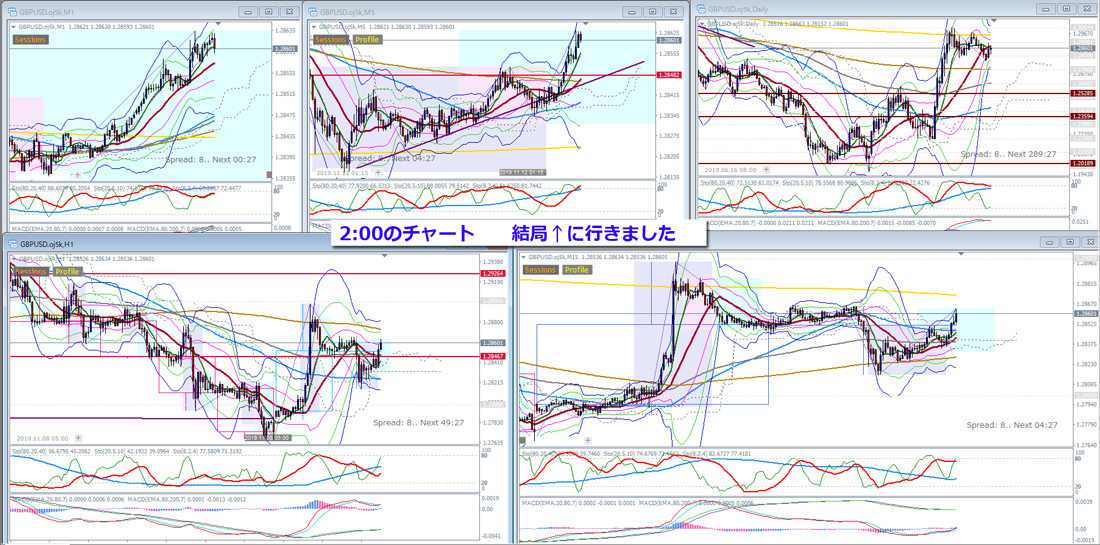The width and height of the screenshot is (1100, 545).
Task: Click the H1 window title icon
Action: click(13, 243)
